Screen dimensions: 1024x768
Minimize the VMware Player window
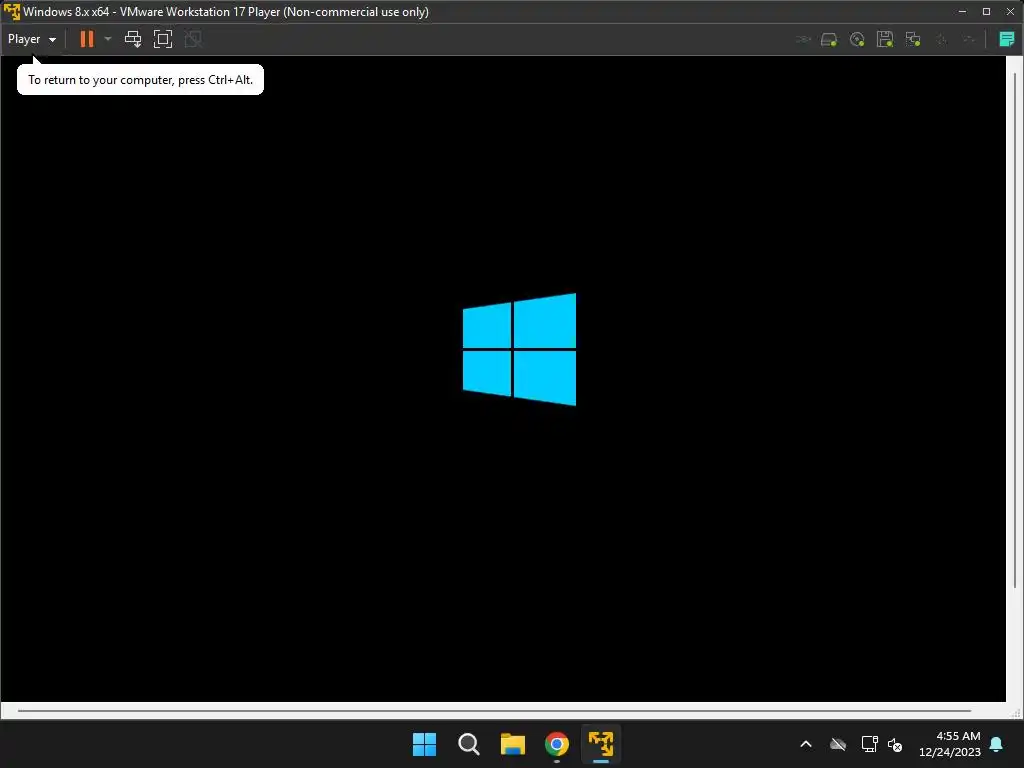[962, 12]
